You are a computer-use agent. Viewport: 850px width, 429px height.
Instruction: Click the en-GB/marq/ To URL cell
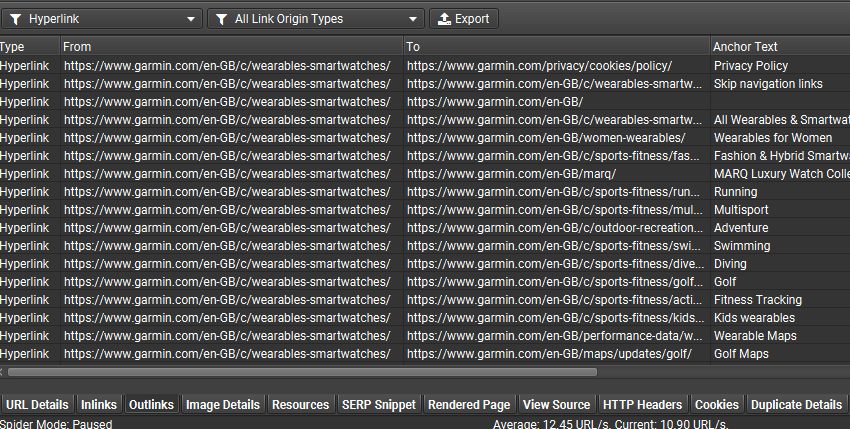[557, 174]
